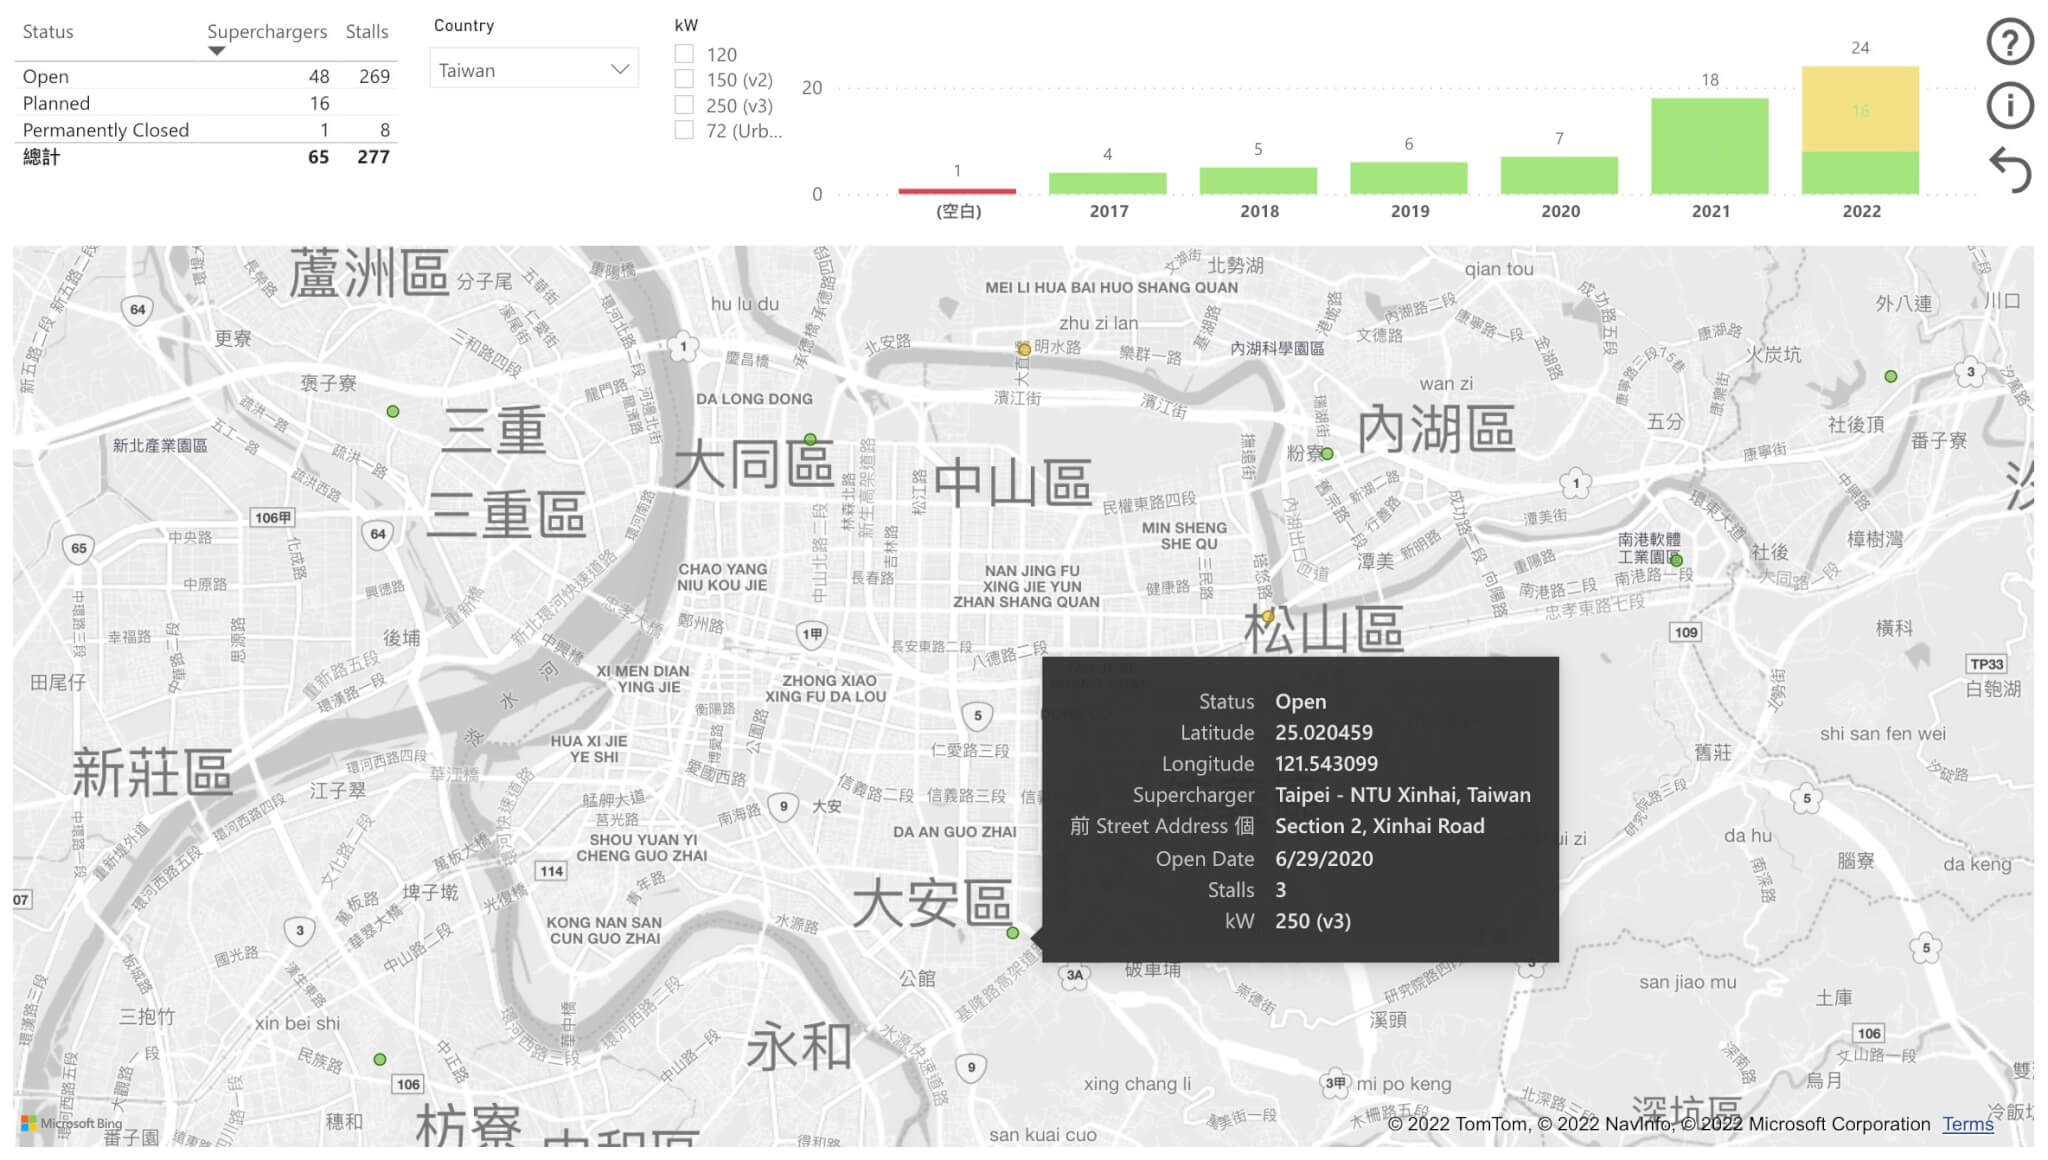The height and width of the screenshot is (1160, 2048).
Task: Click the Stalls column header
Action: (x=367, y=31)
